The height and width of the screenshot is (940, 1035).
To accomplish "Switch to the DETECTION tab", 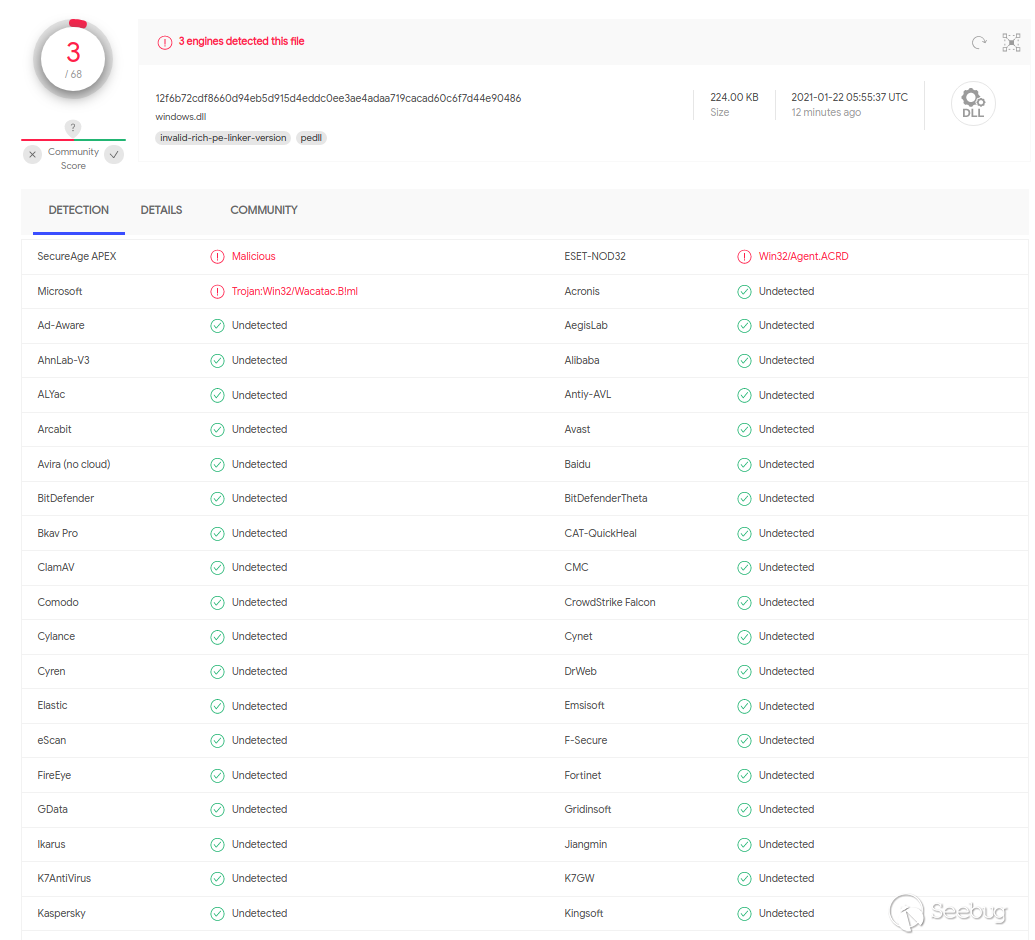I will (x=79, y=210).
